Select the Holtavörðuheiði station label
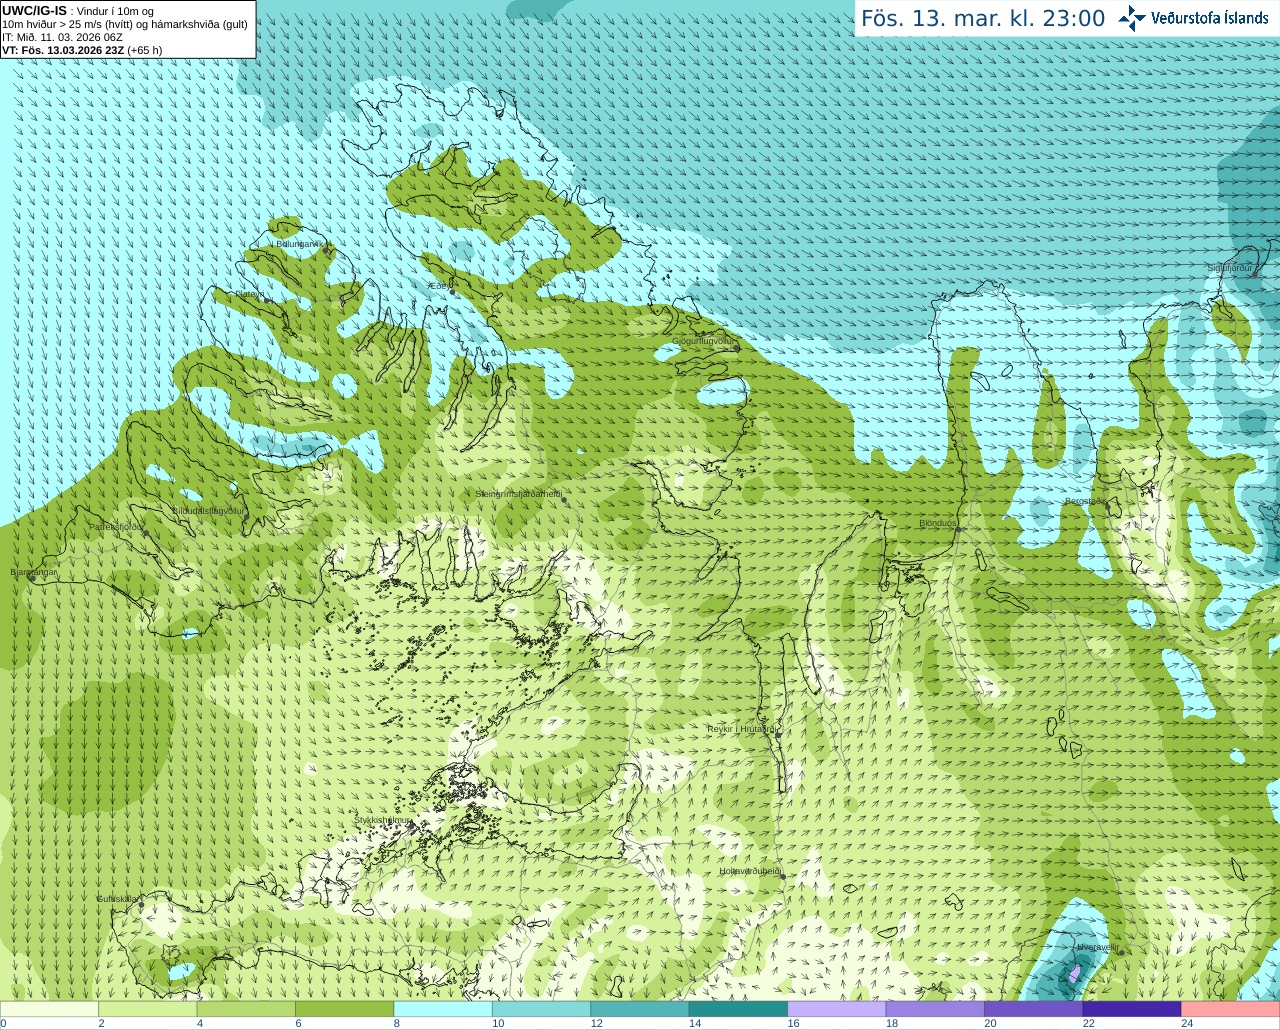The width and height of the screenshot is (1280, 1030). tap(749, 871)
